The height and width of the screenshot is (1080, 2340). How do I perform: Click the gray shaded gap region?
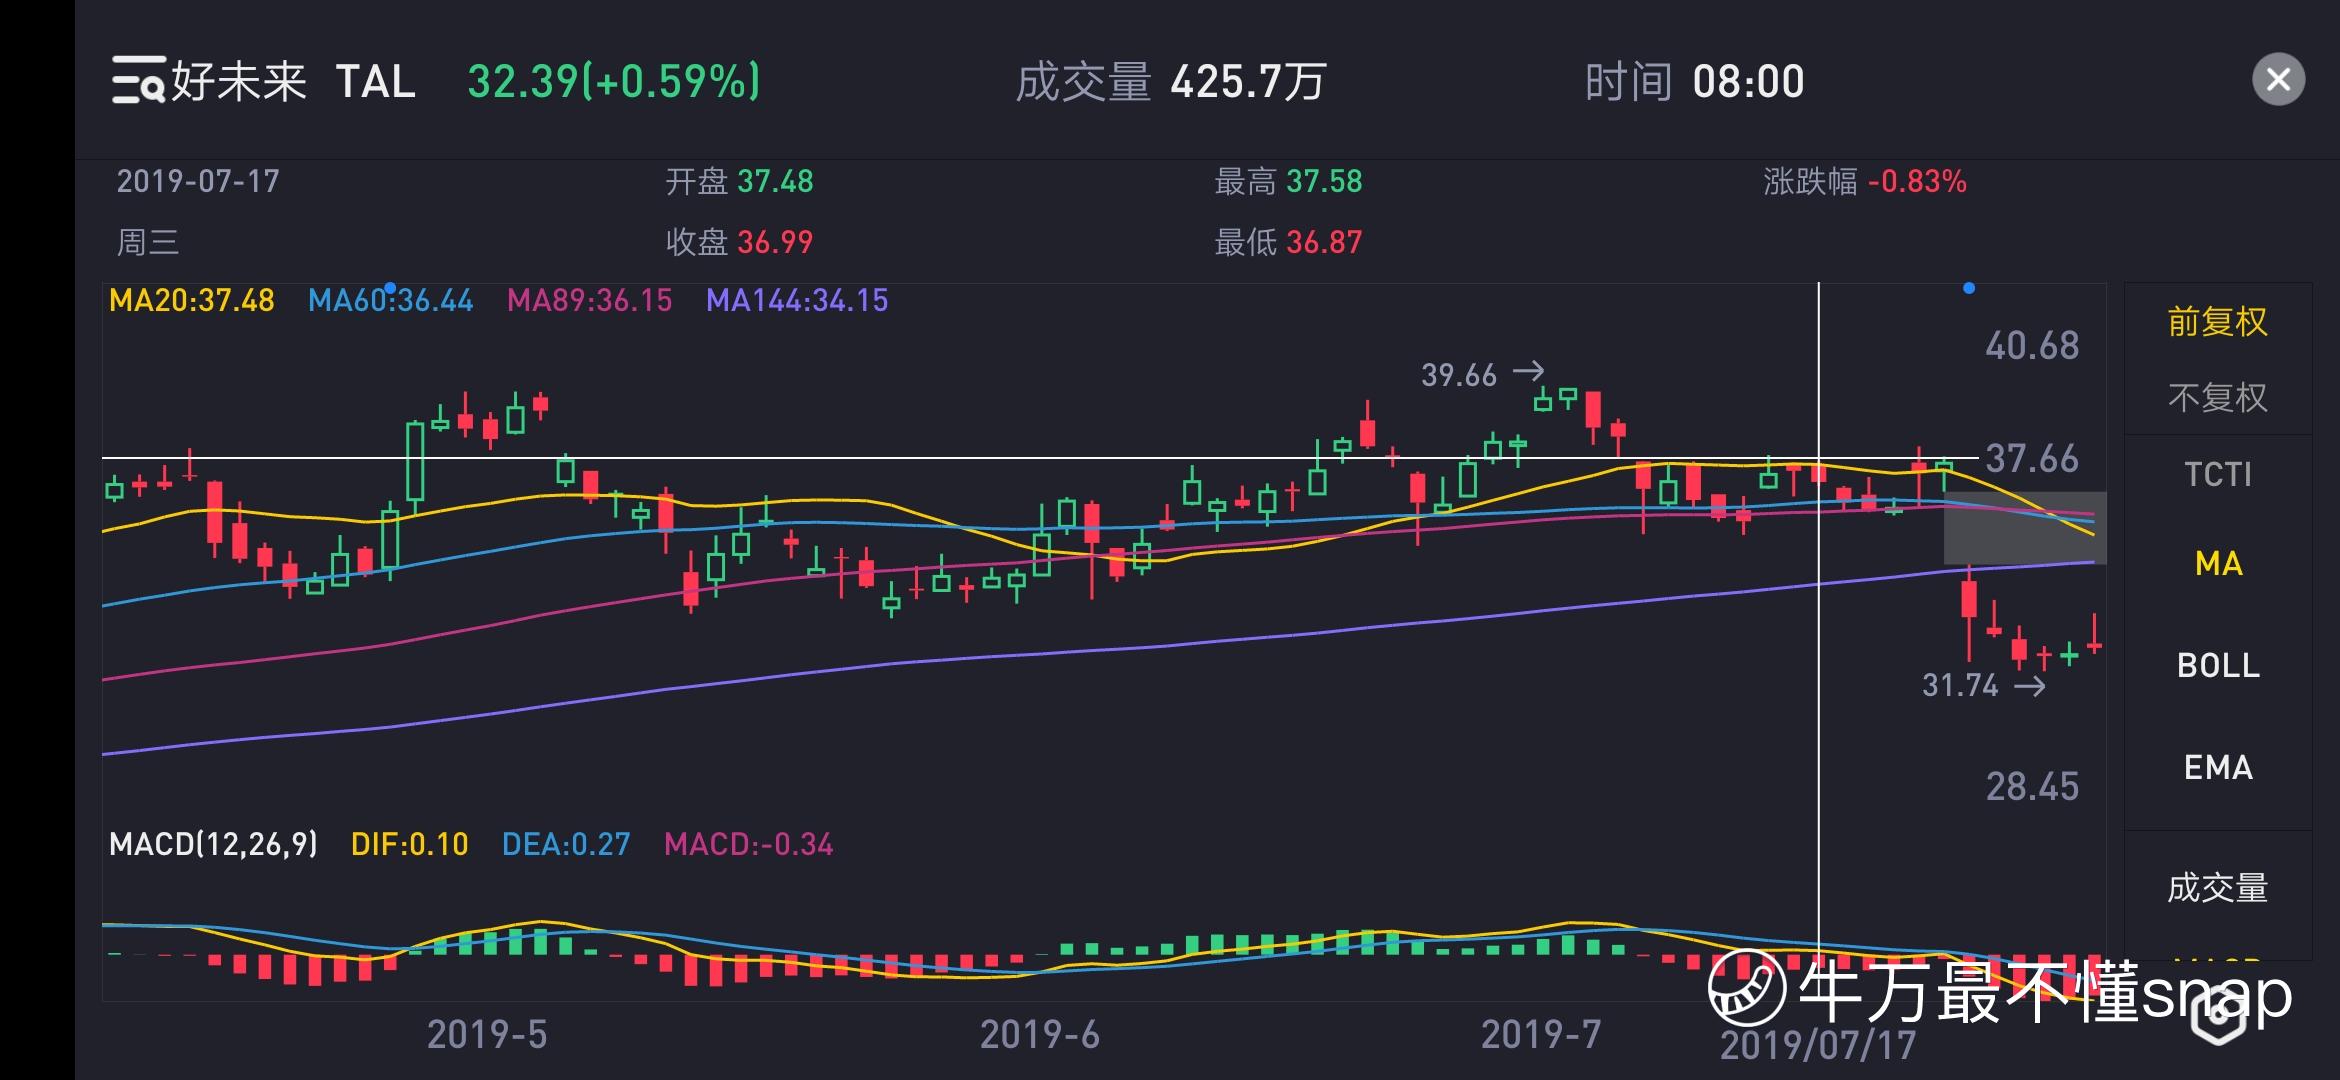pos(2024,528)
